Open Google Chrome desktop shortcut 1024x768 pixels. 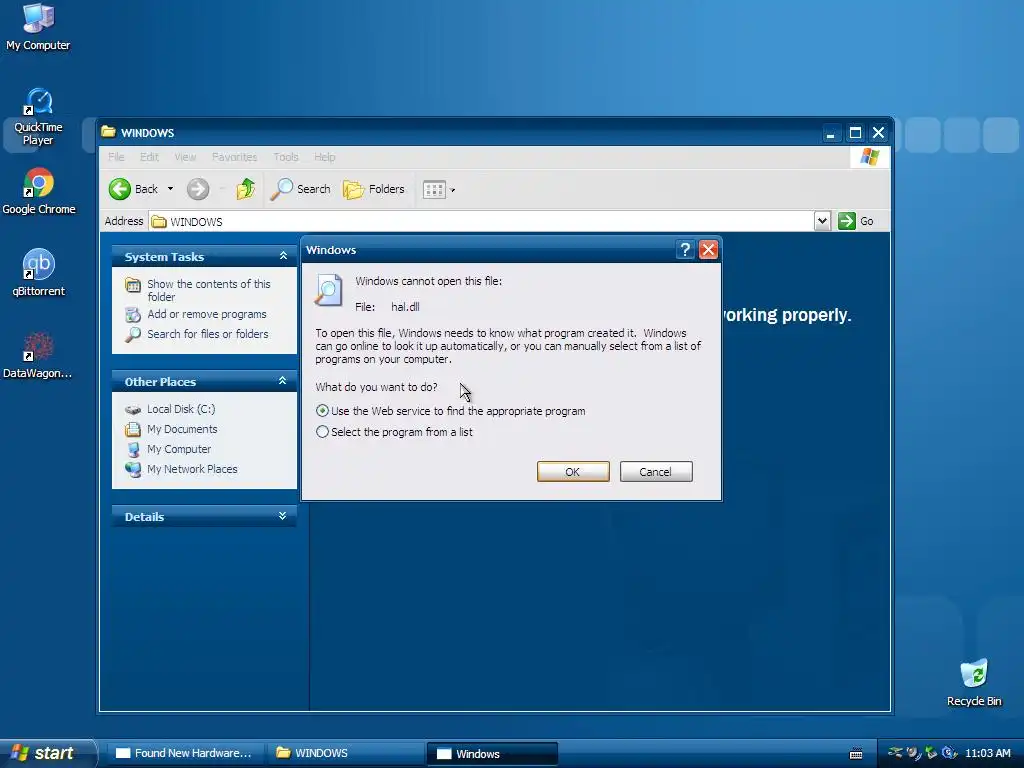click(39, 191)
